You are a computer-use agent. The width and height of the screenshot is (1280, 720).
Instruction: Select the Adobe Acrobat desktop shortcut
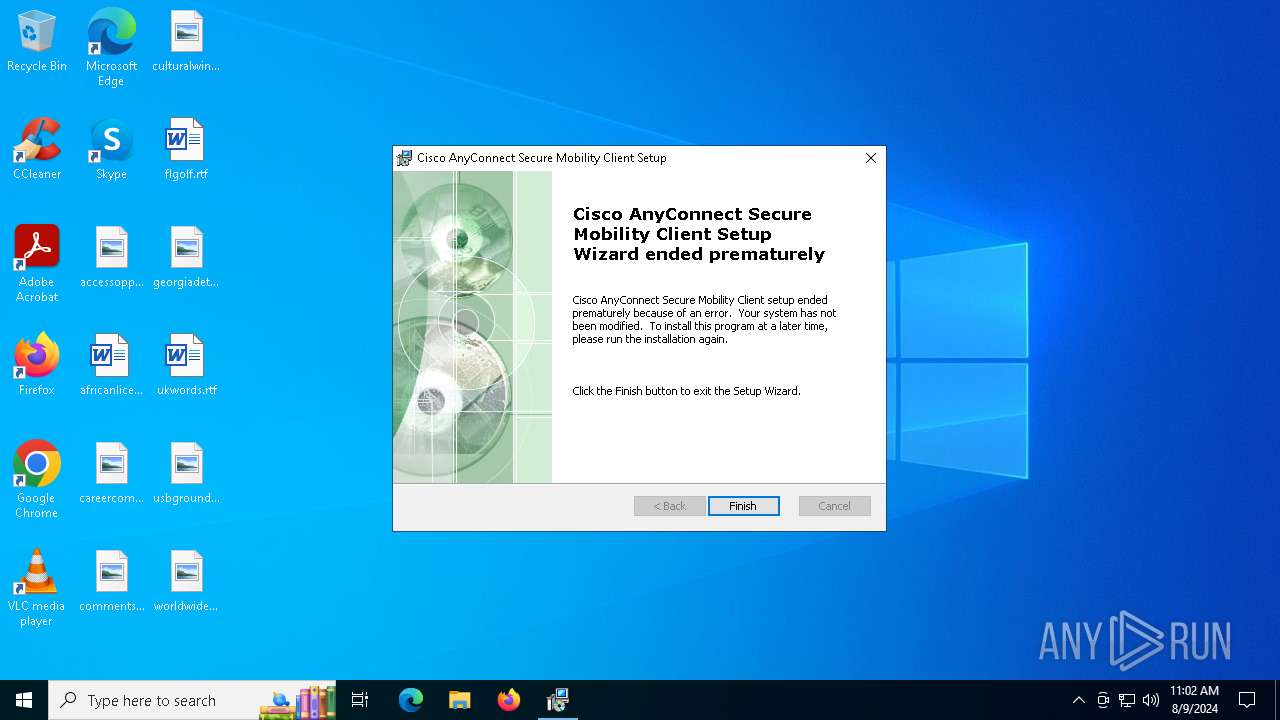pyautogui.click(x=37, y=264)
